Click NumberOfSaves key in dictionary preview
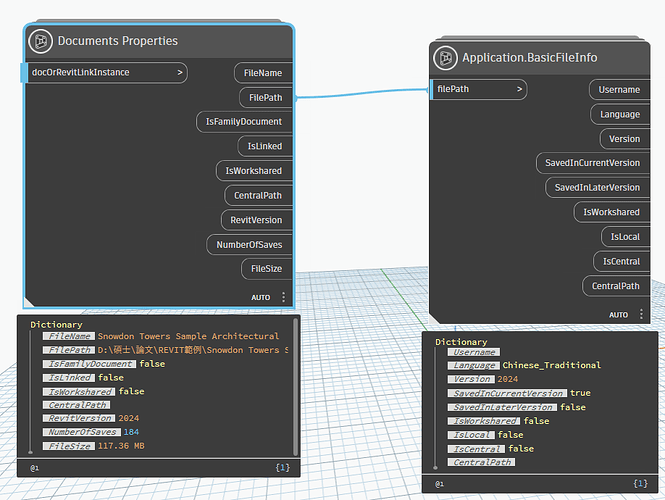The image size is (665, 500). pos(82,432)
